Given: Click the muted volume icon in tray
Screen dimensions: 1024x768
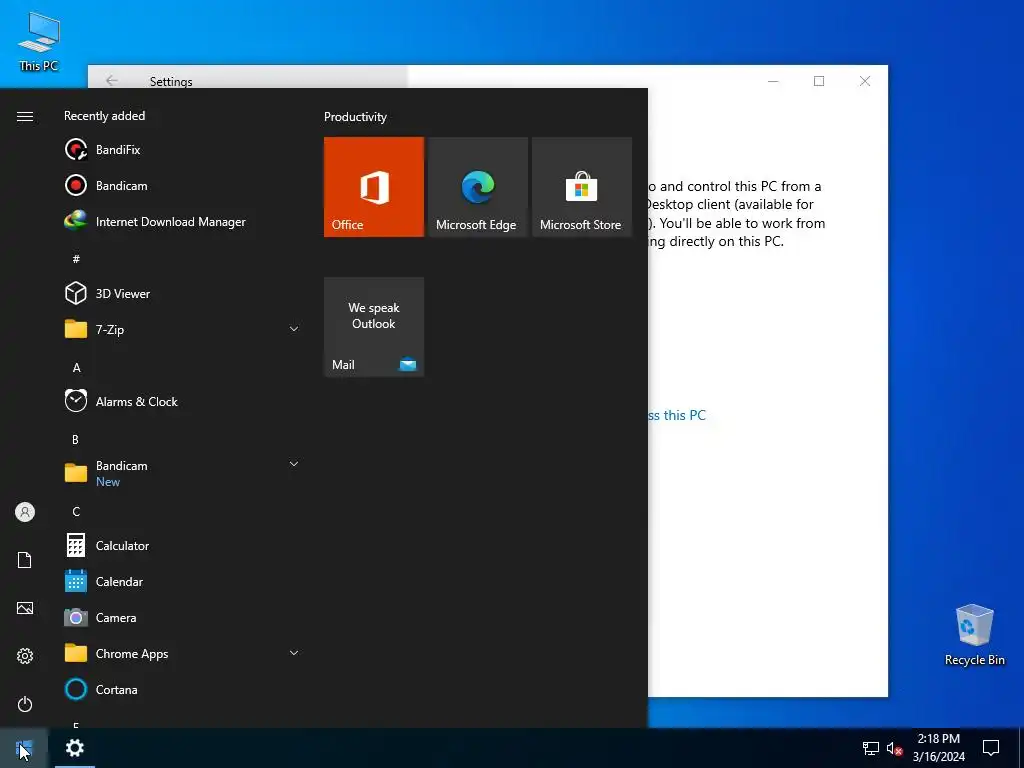Looking at the screenshot, I should click(x=894, y=748).
